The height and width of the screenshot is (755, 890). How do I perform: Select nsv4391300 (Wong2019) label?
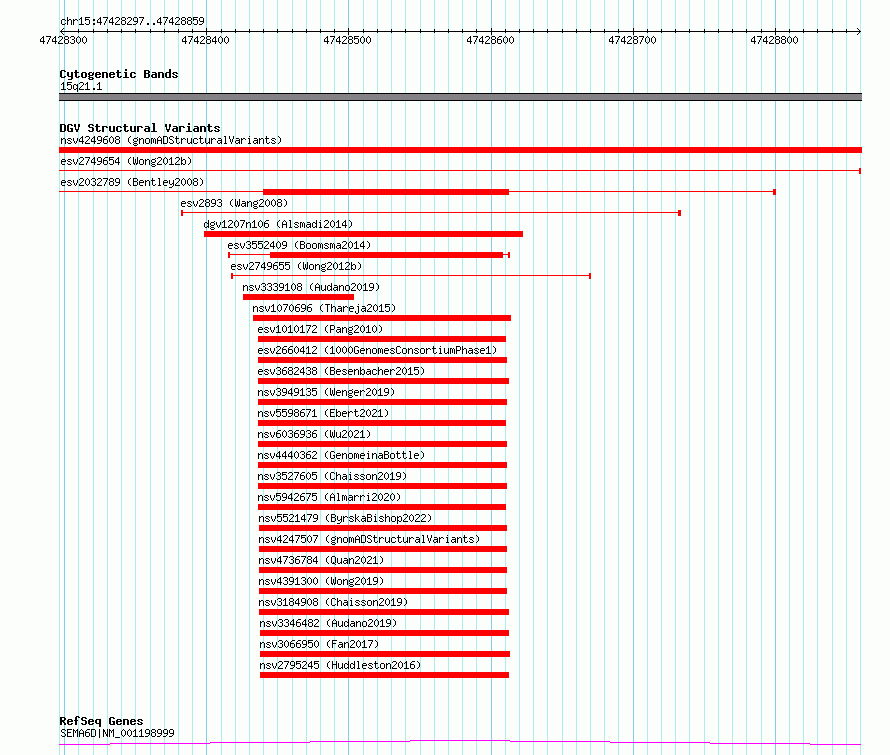click(321, 581)
